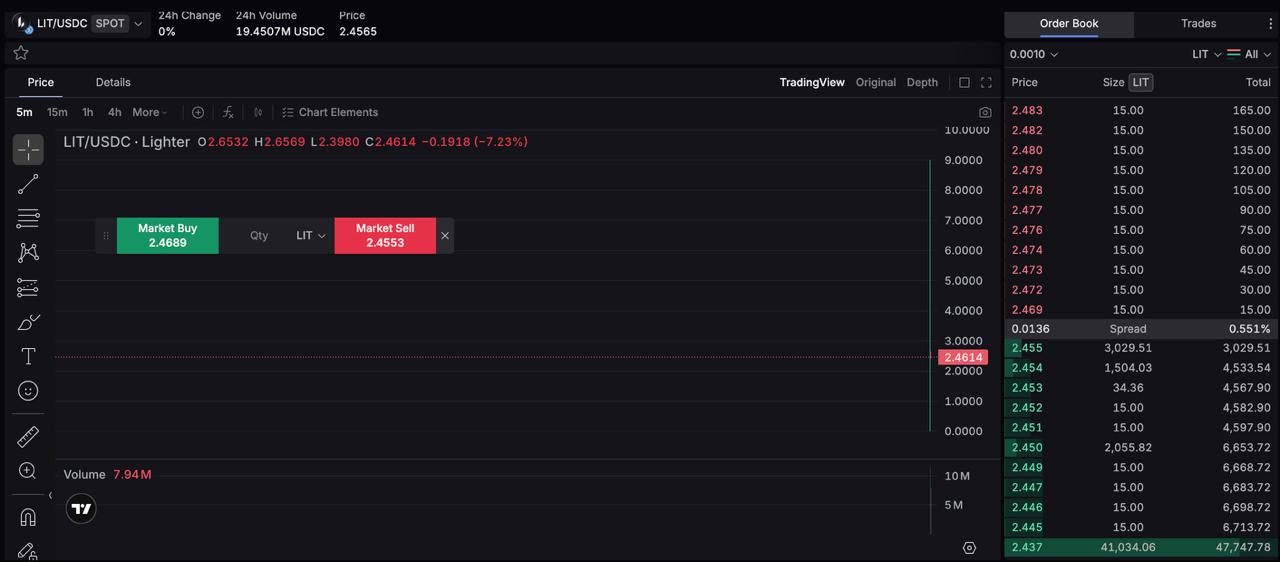Toggle fullscreen chart view

tap(986, 83)
